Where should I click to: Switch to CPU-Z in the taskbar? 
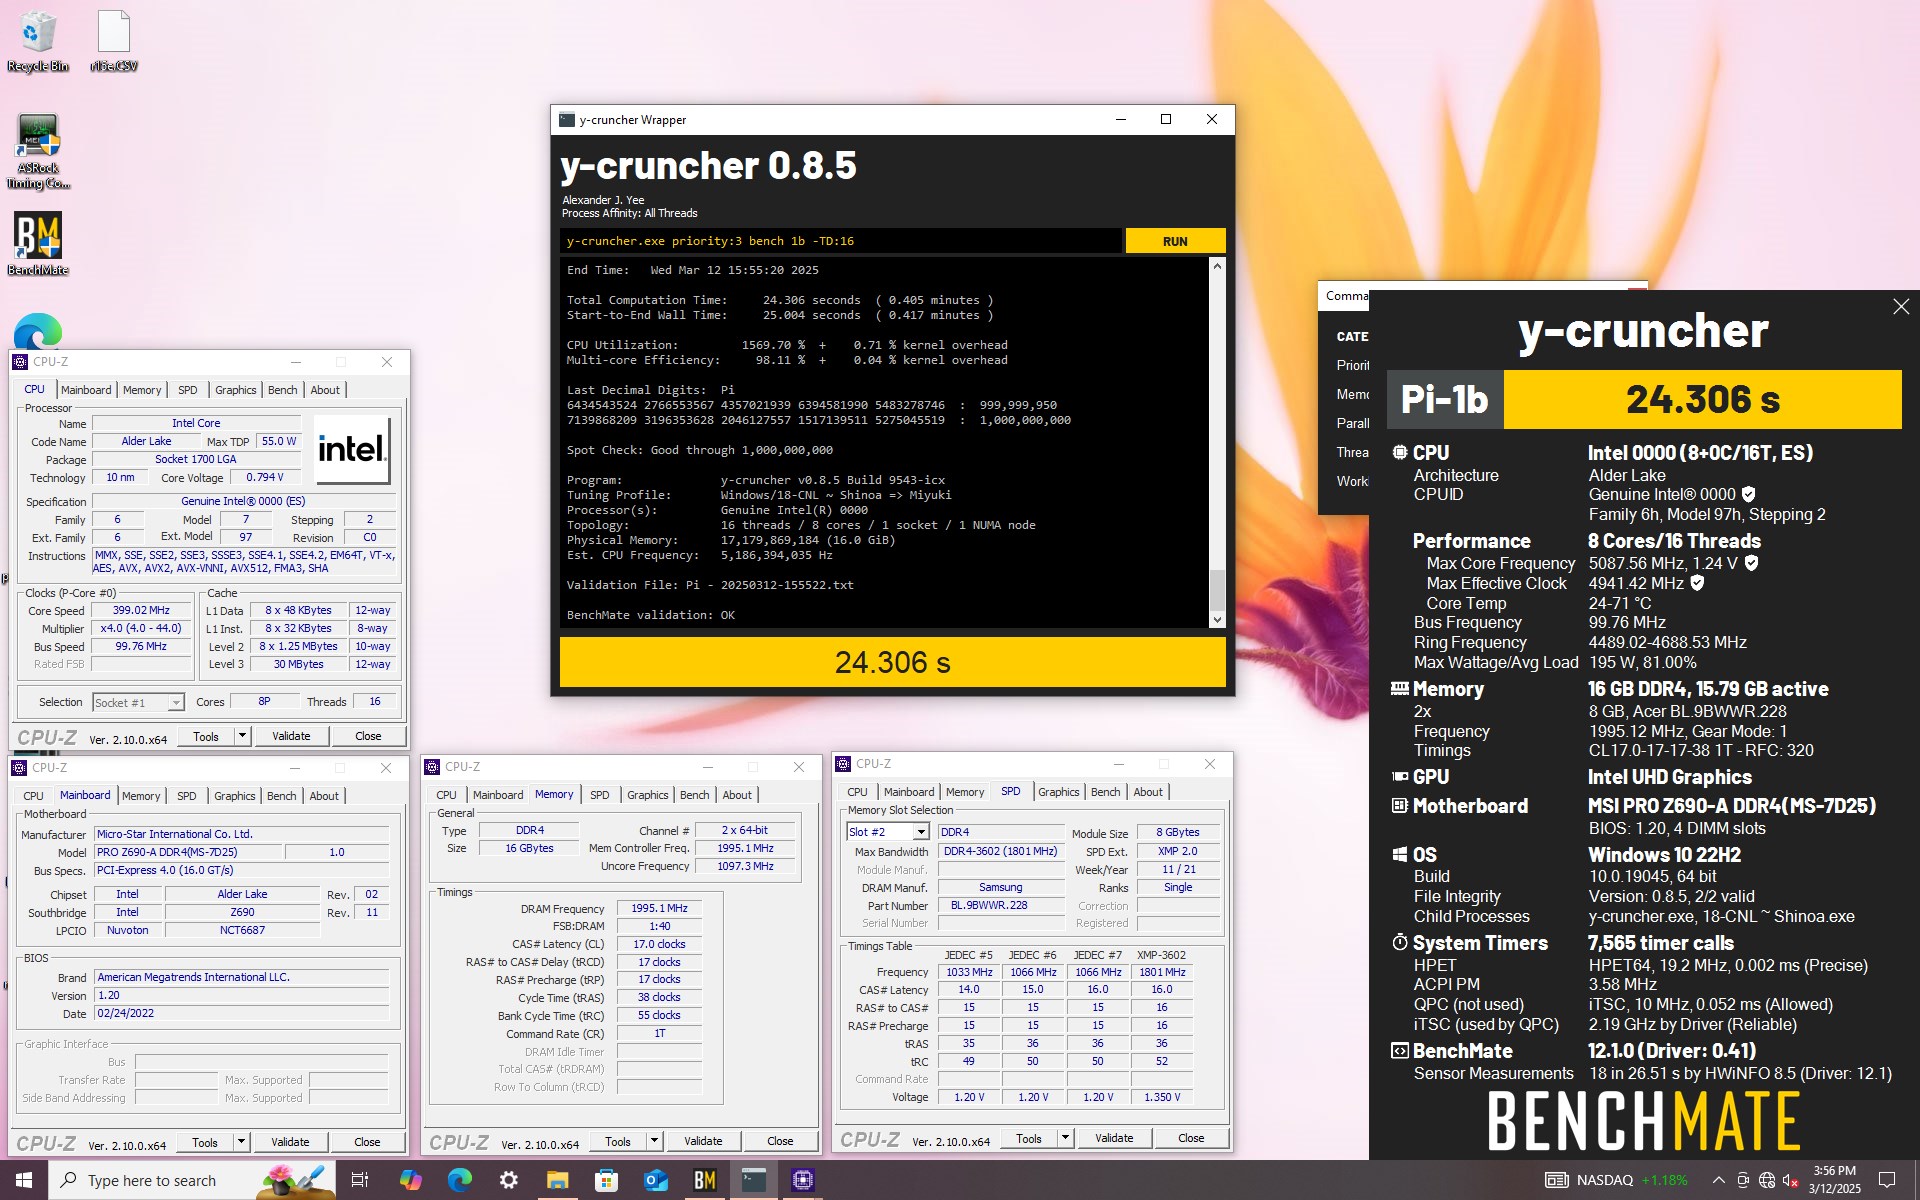point(803,1180)
